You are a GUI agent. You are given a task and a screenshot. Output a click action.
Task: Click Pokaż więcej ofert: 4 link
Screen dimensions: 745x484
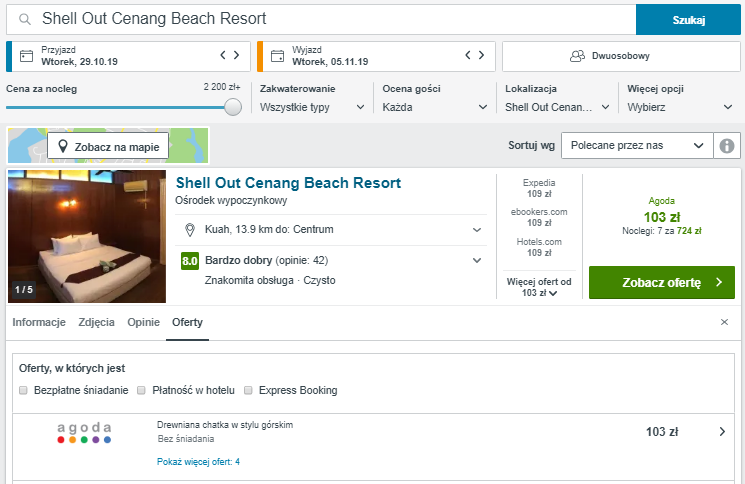pyautogui.click(x=198, y=462)
